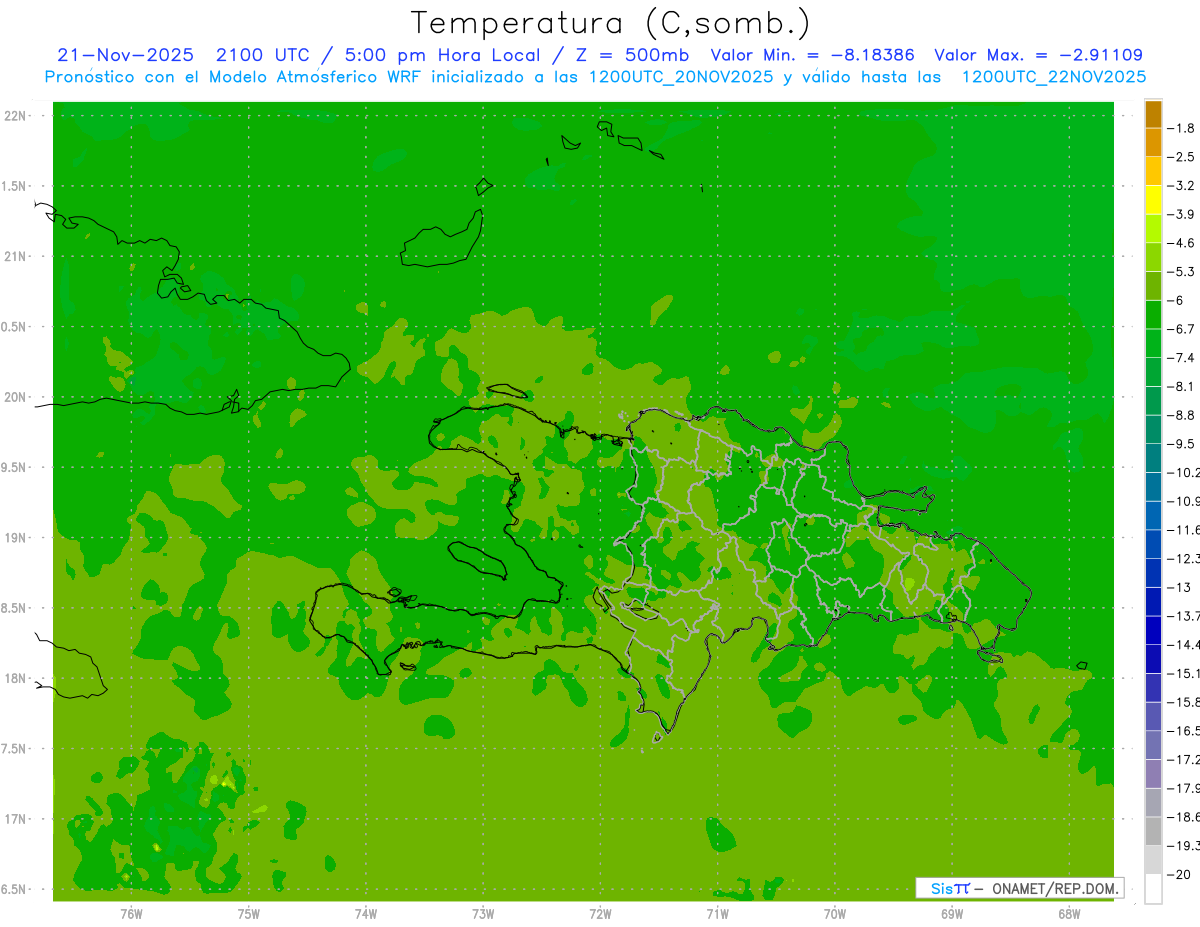Click the lime swatch between -3.9 and -4.6
Image resolution: width=1200 pixels, height=927 pixels.
click(1153, 228)
